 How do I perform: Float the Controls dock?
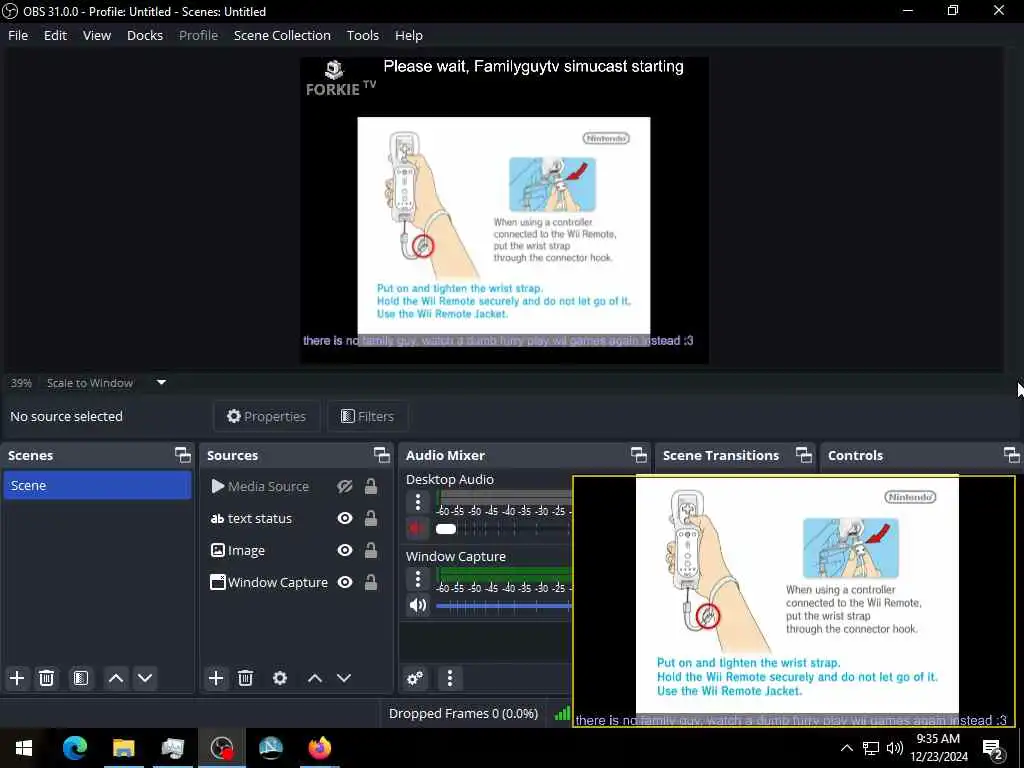click(x=1011, y=455)
